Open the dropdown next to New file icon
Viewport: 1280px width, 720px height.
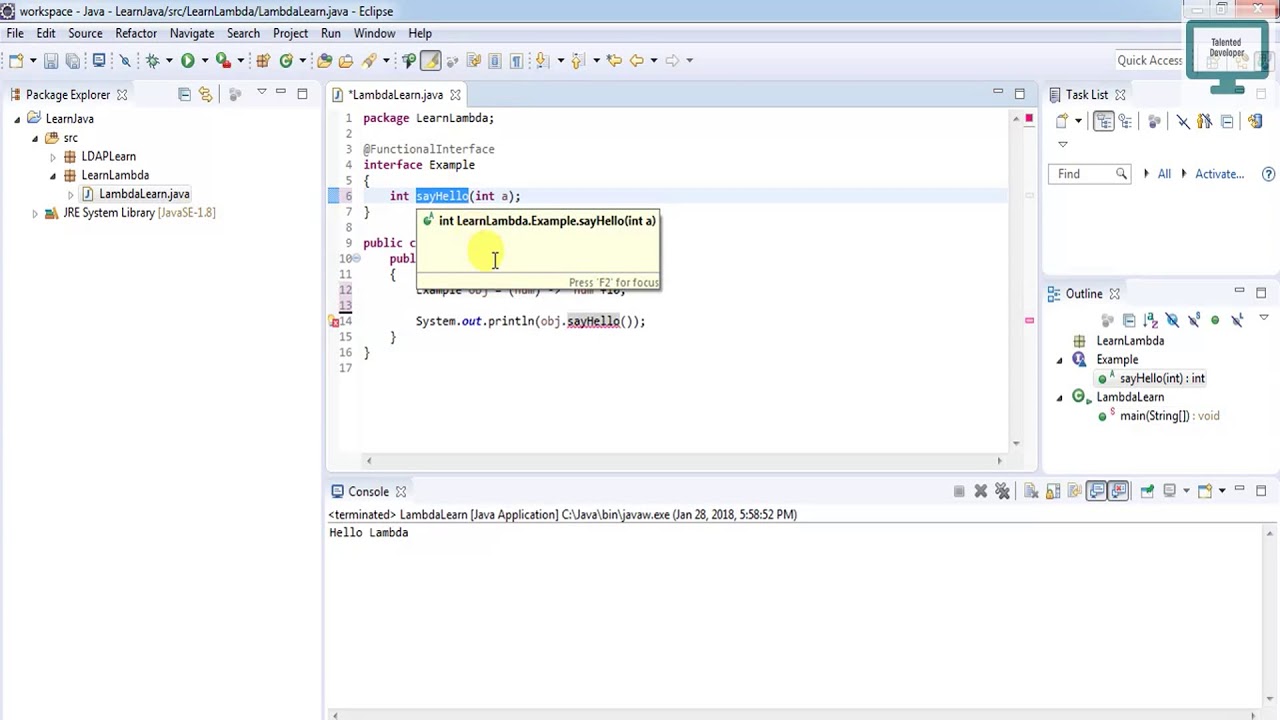[x=33, y=60]
